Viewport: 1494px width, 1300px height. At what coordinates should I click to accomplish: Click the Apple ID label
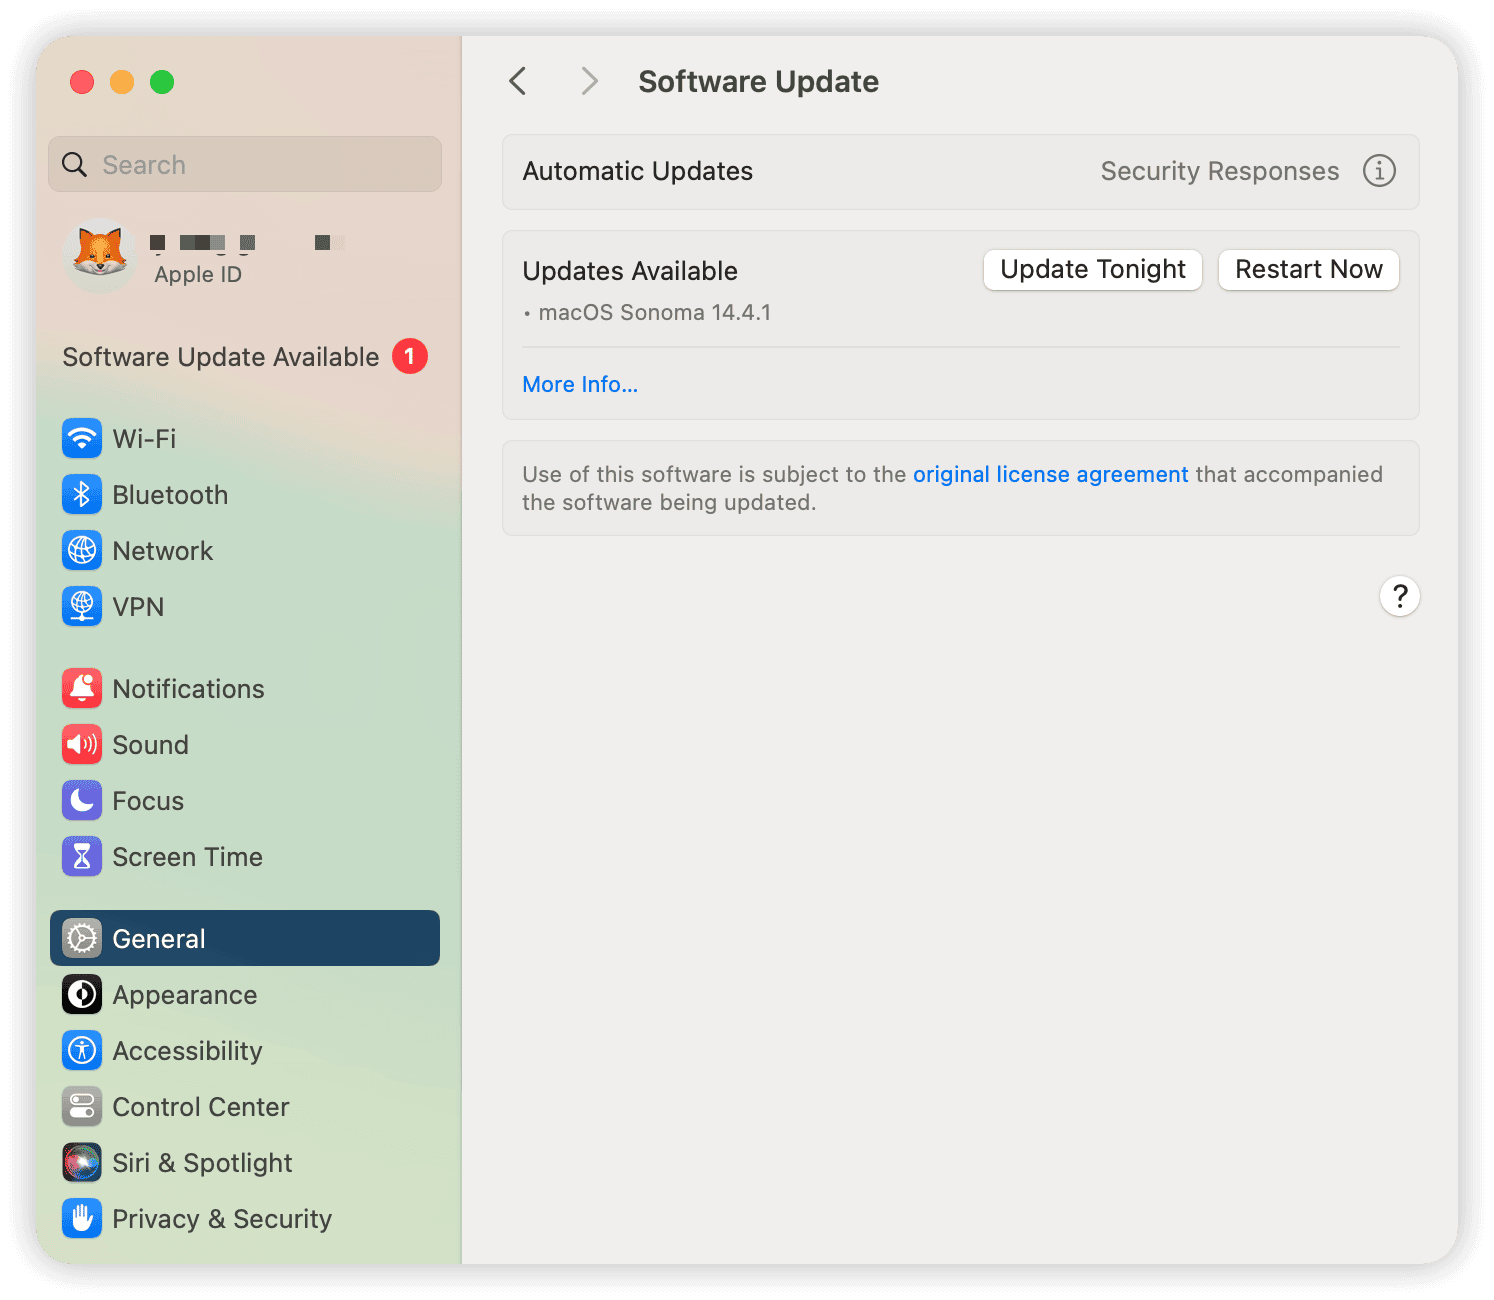click(198, 274)
